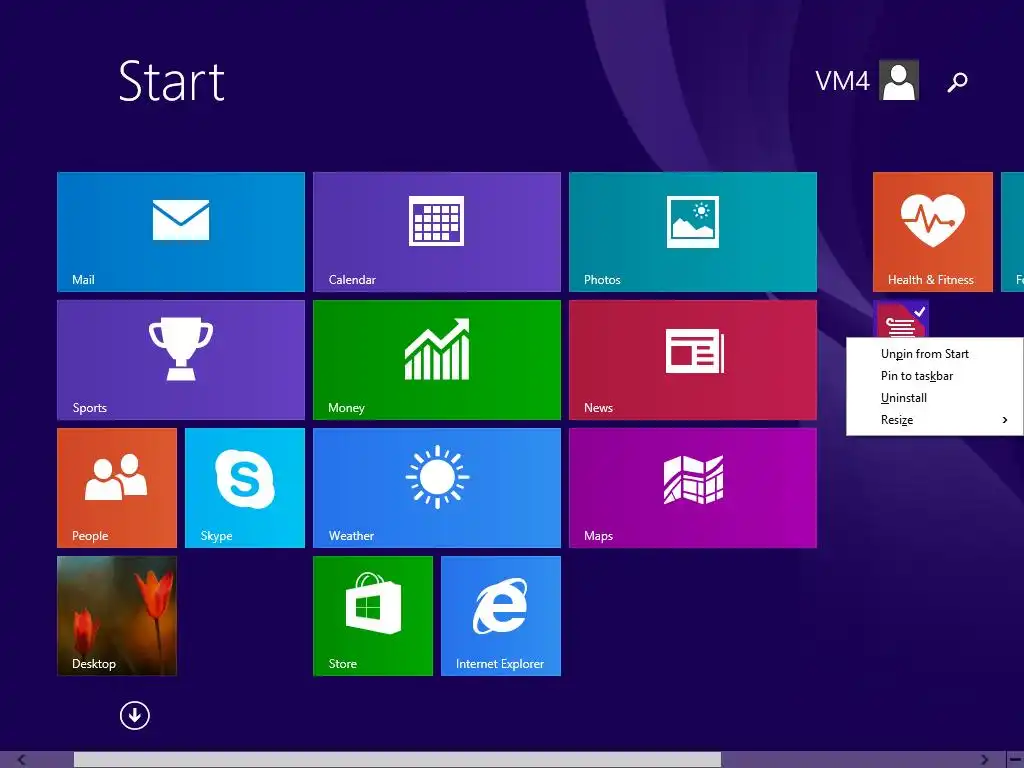The height and width of the screenshot is (768, 1024).
Task: Click the horizontal scrollbar thumb
Action: point(397,760)
